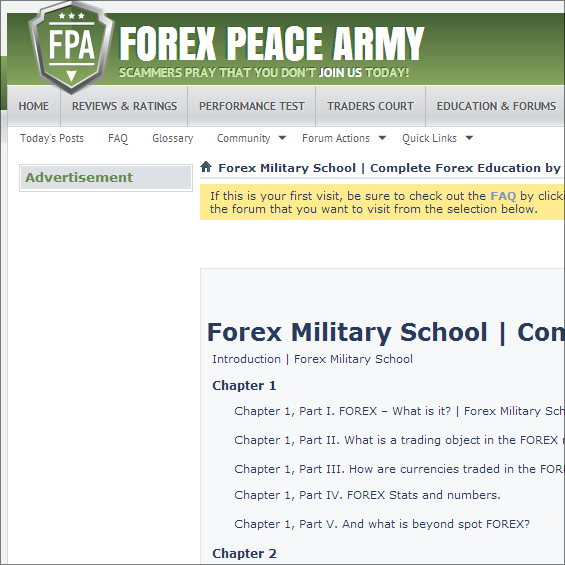This screenshot has height=565, width=565.
Task: Open breadcrumb Forex Military School title
Action: [391, 168]
